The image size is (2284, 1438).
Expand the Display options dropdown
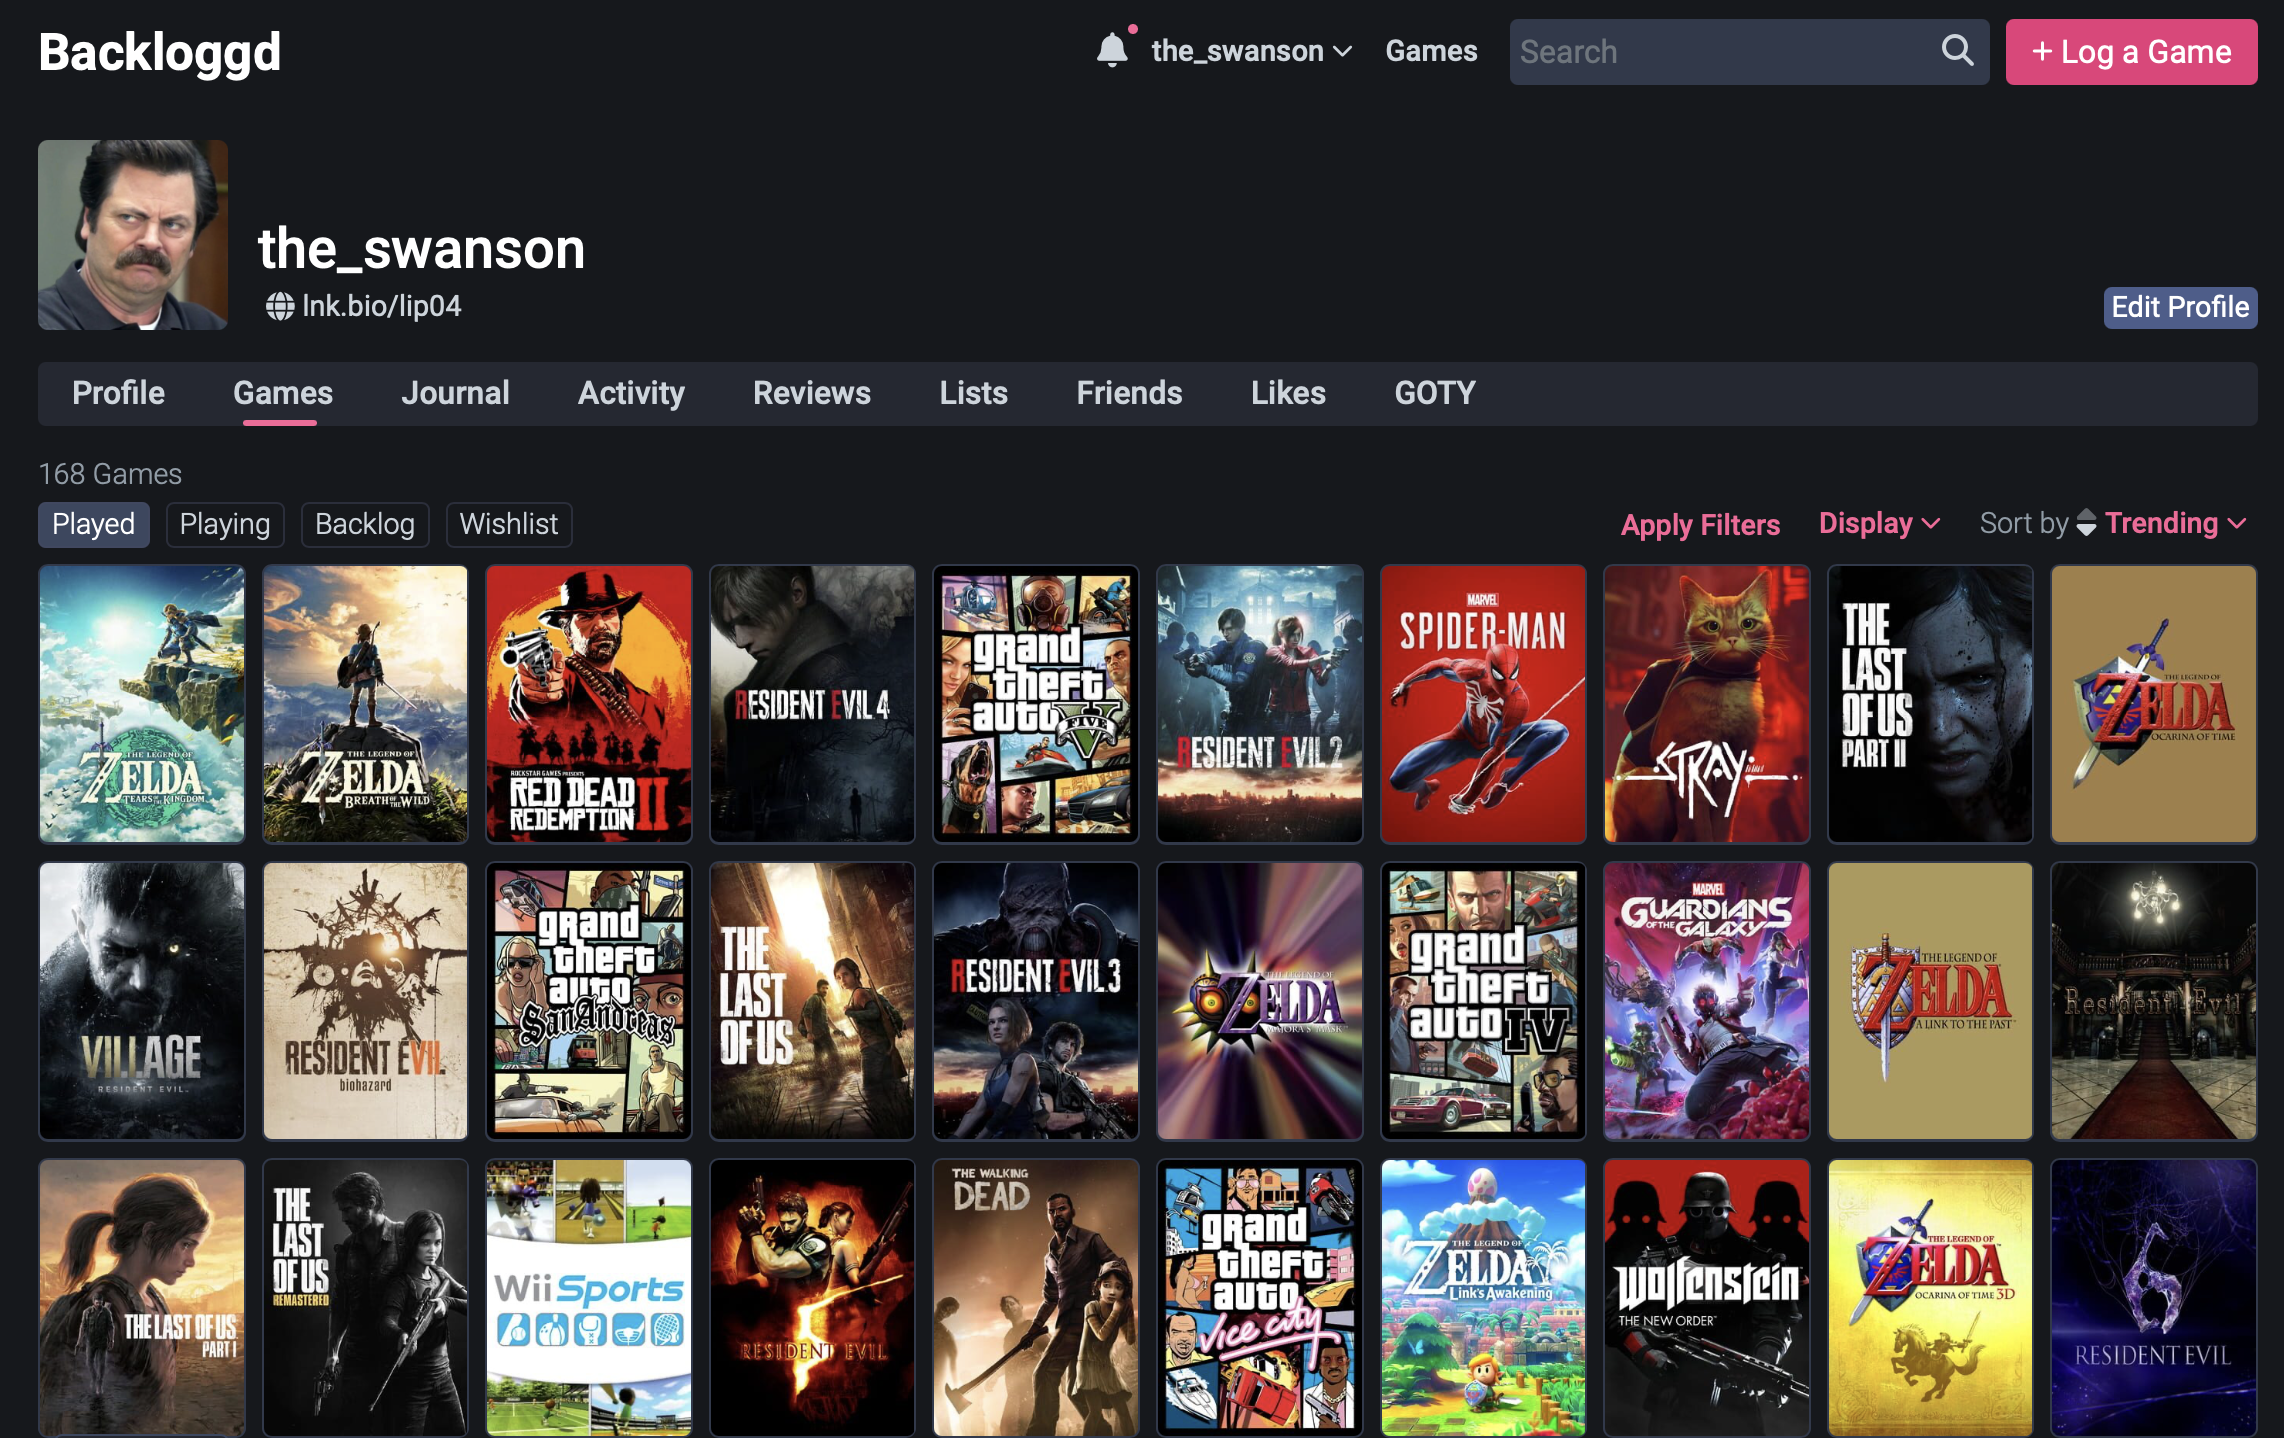click(x=1878, y=523)
